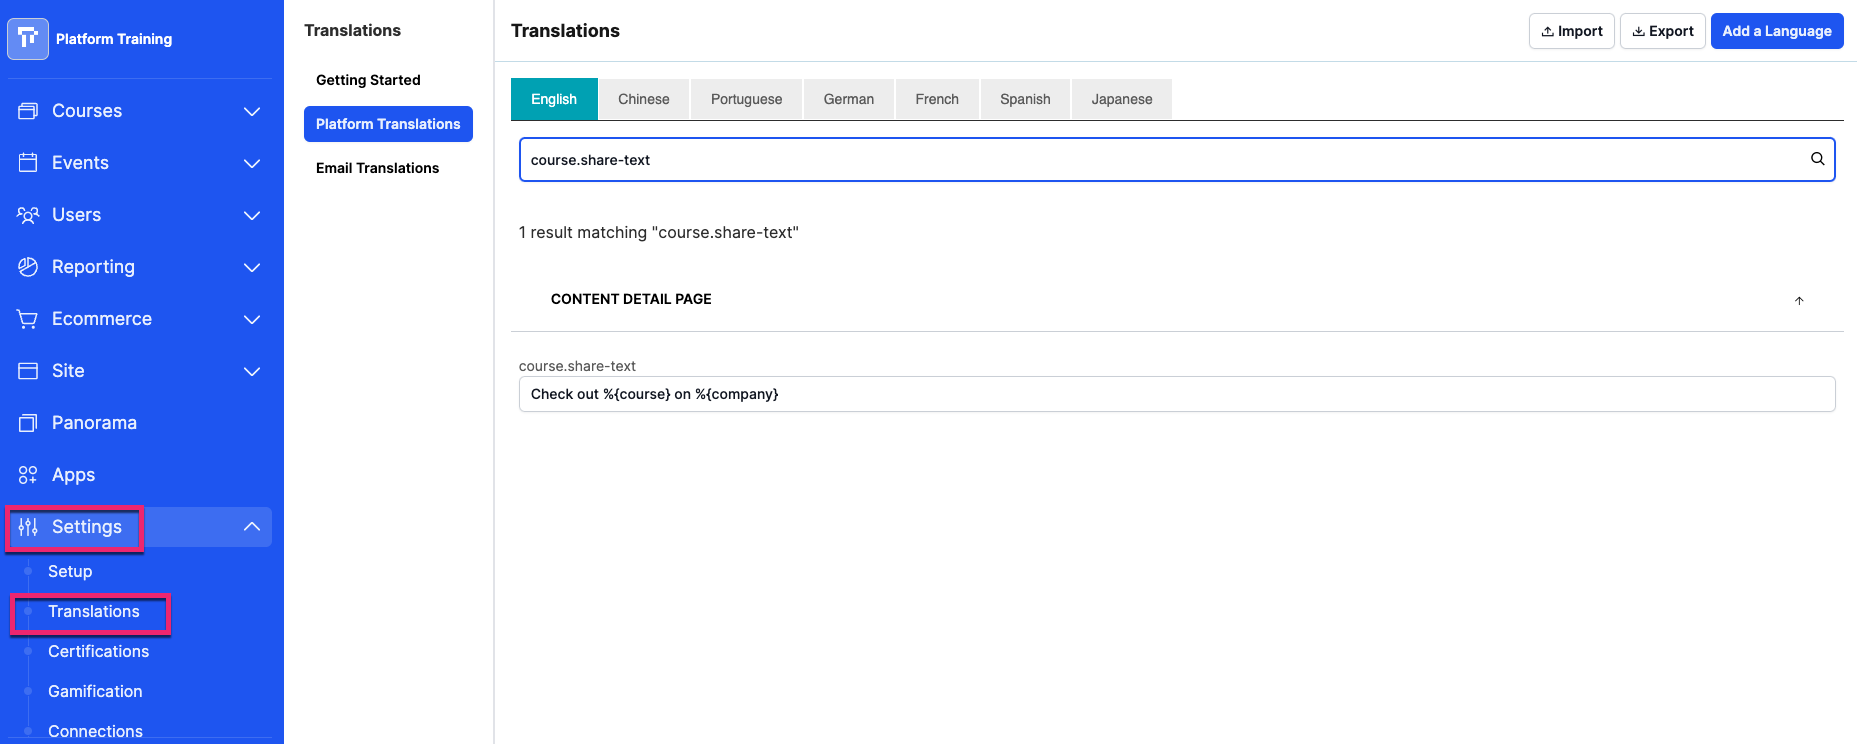1857x744 pixels.
Task: Switch to the Portuguese language tab
Action: (747, 99)
